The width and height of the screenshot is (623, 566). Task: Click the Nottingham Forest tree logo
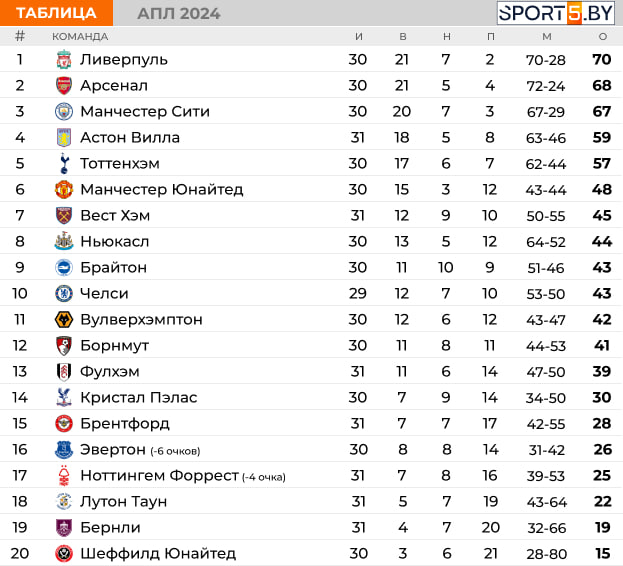click(x=64, y=475)
